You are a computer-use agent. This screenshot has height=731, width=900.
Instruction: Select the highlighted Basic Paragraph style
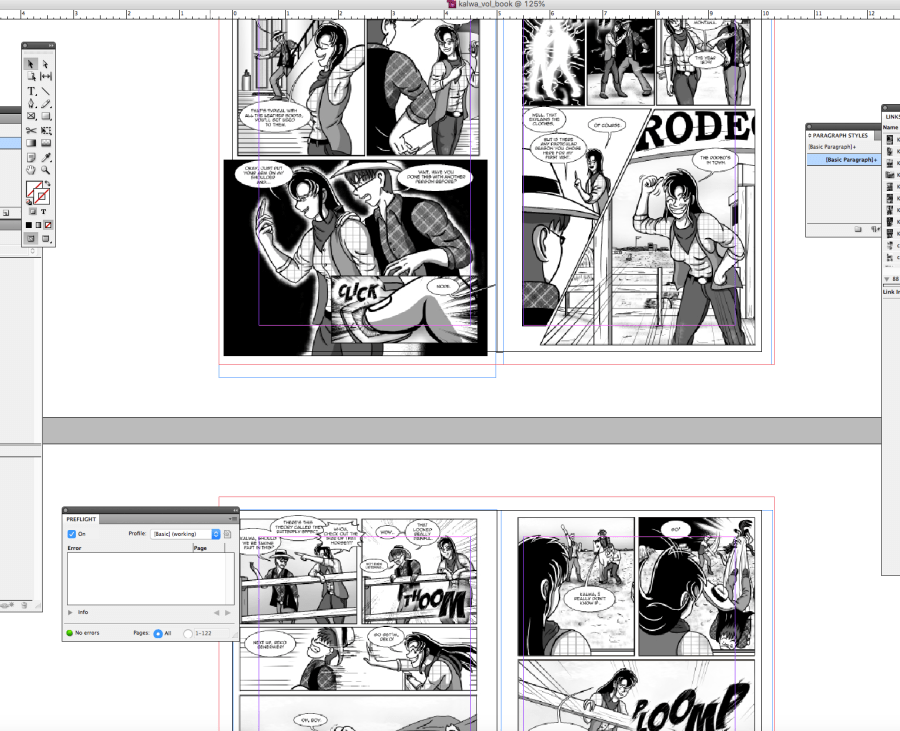850,160
